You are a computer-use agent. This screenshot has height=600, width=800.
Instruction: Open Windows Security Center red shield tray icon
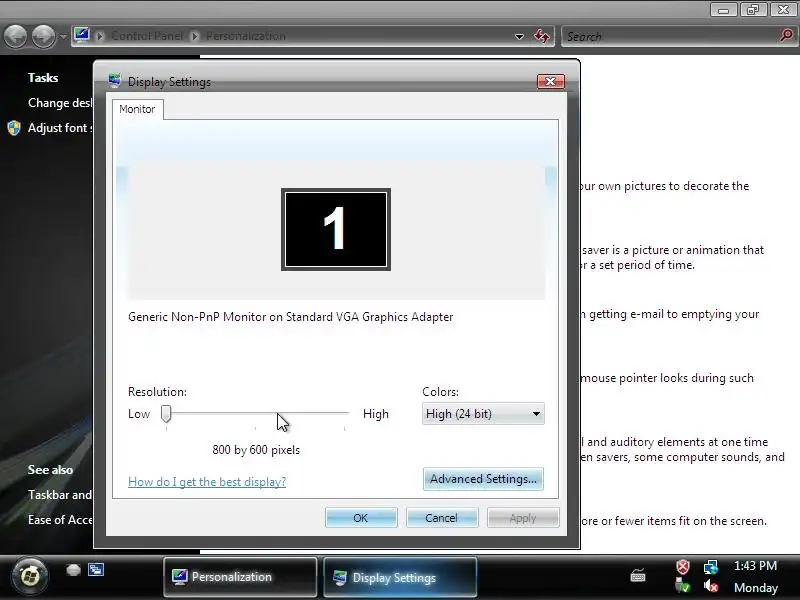[x=683, y=567]
